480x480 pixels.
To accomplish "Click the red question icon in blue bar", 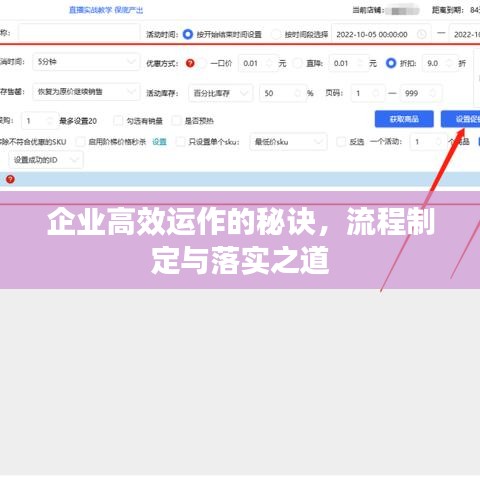I will point(10,179).
